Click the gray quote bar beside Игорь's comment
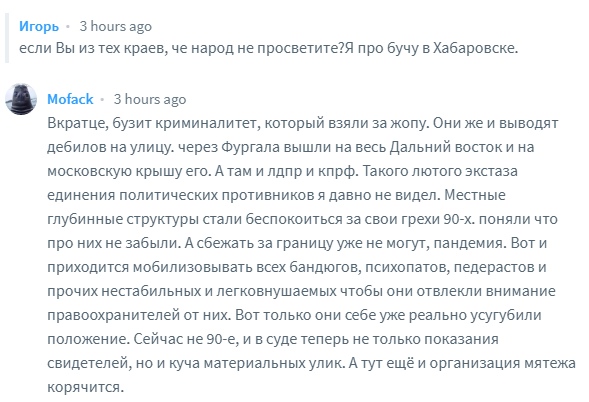Viewport: 589px width, 402px height. [x=7, y=38]
